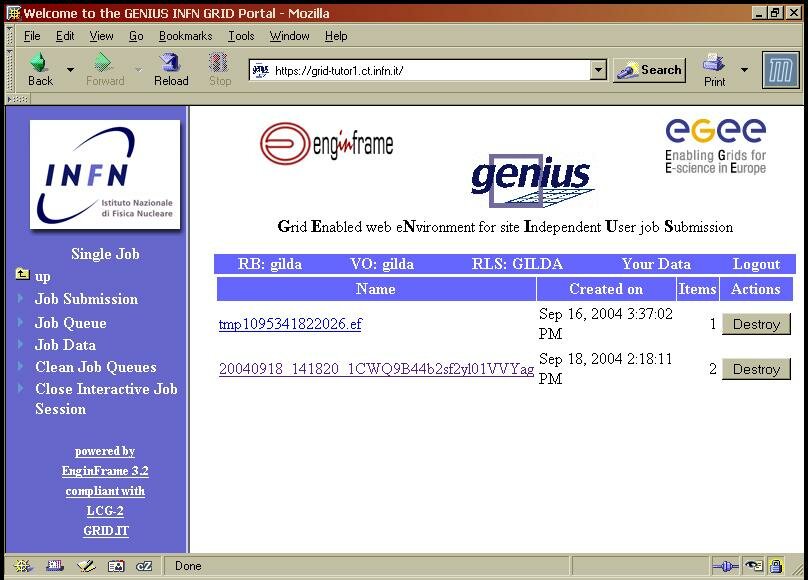Viewport: 808px width, 580px height.
Task: Open the Composer icon in status bar
Action: [86, 566]
